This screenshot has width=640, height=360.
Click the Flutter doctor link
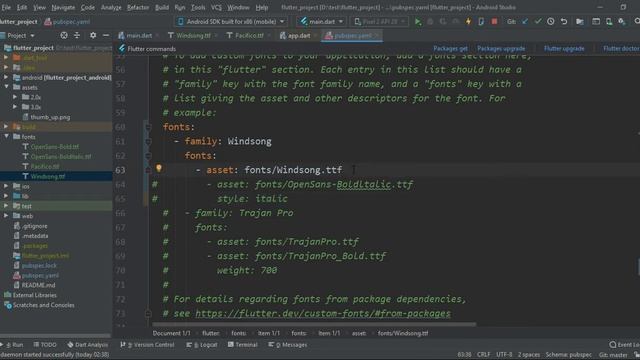point(621,49)
